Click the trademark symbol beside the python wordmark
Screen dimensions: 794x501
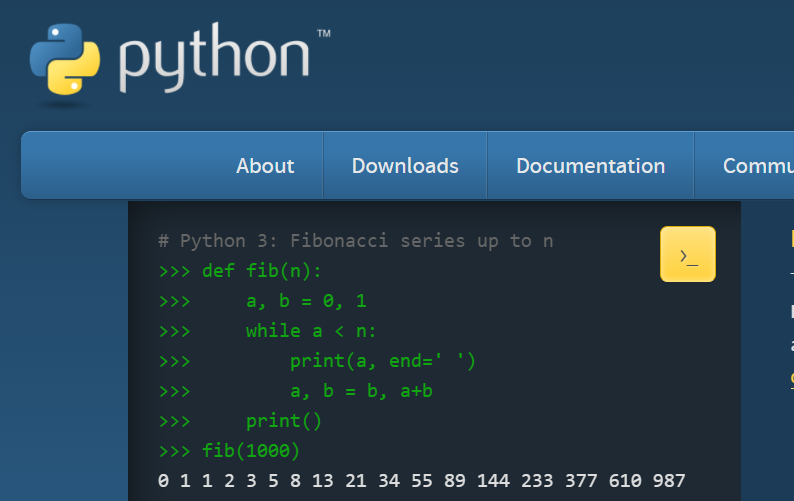coord(323,34)
